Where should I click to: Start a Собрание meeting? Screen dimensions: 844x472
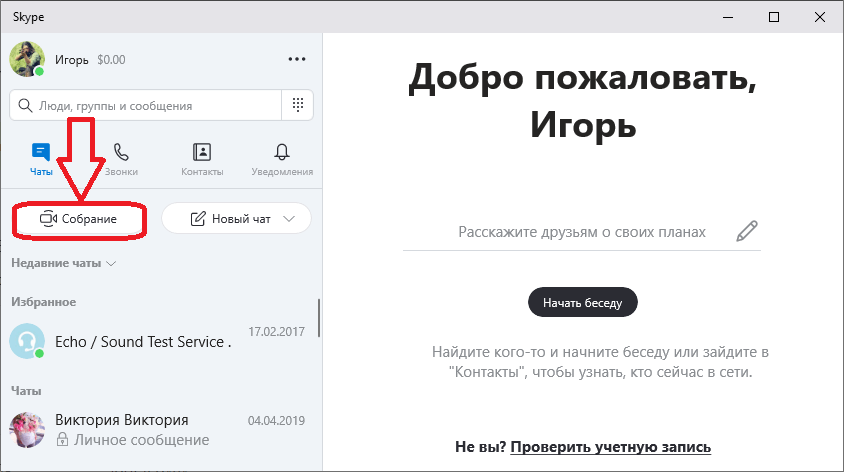coord(78,218)
